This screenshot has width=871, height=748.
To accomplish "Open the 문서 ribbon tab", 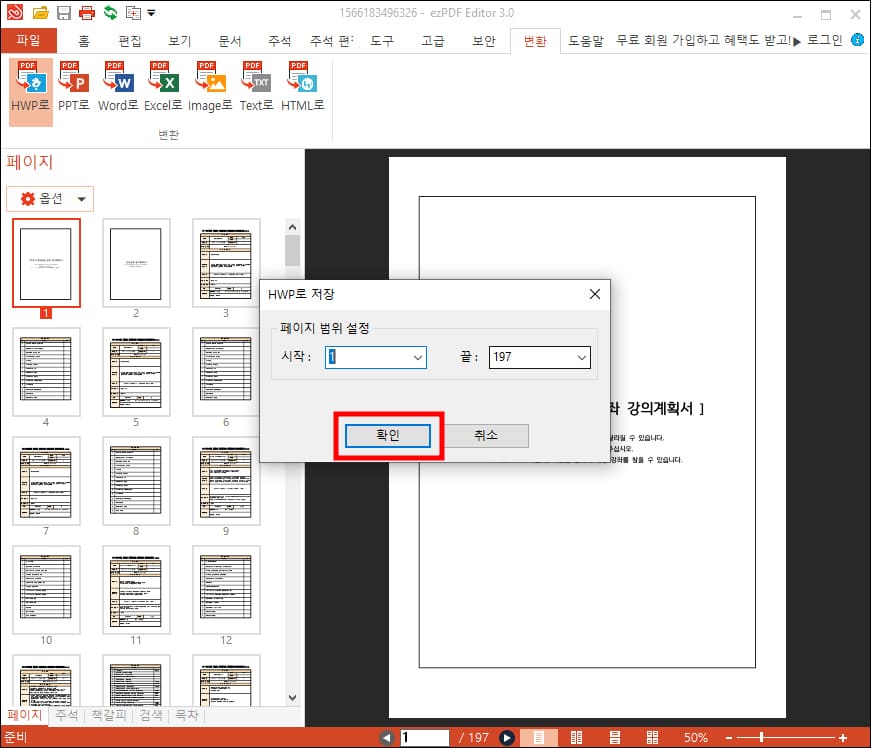I will (230, 41).
